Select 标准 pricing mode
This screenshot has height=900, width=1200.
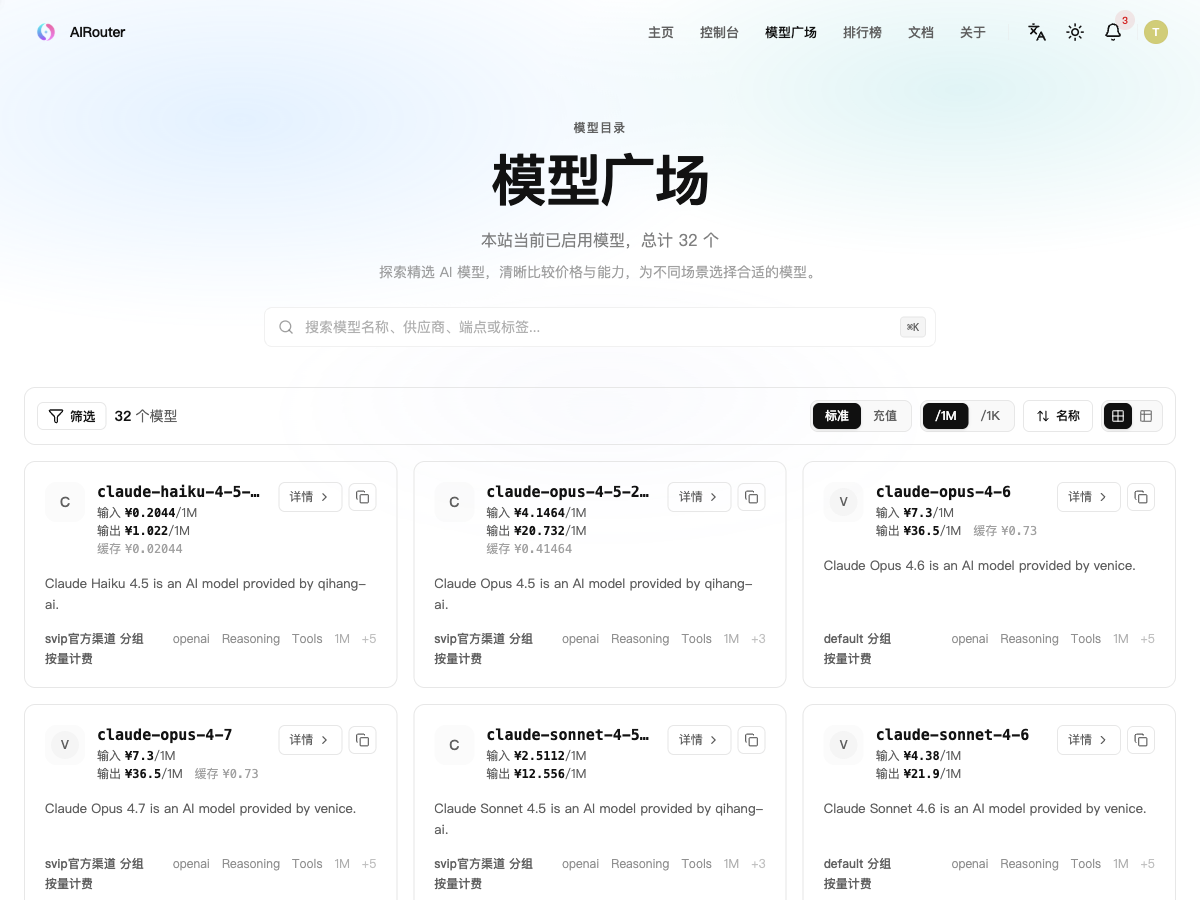click(x=837, y=416)
